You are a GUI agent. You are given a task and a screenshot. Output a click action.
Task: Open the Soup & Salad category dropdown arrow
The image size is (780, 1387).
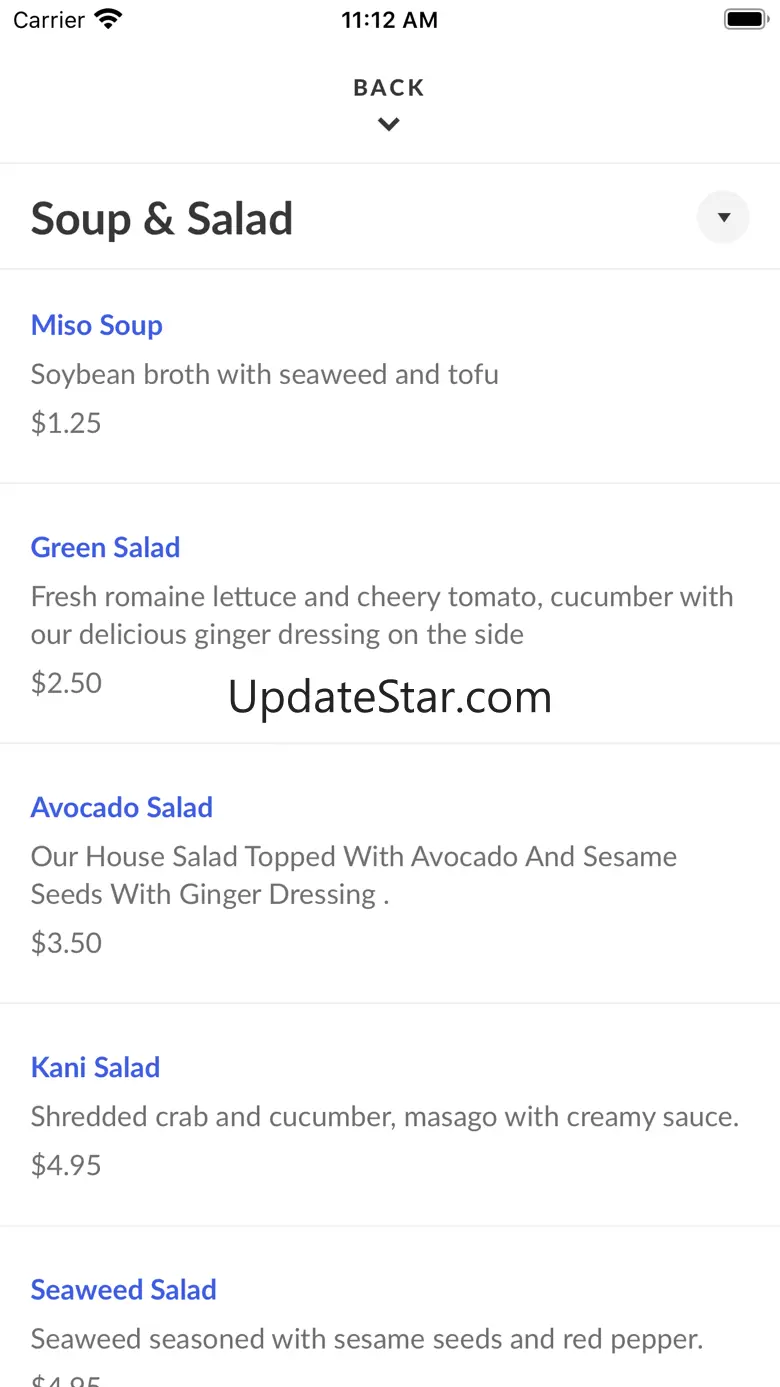[x=723, y=217]
